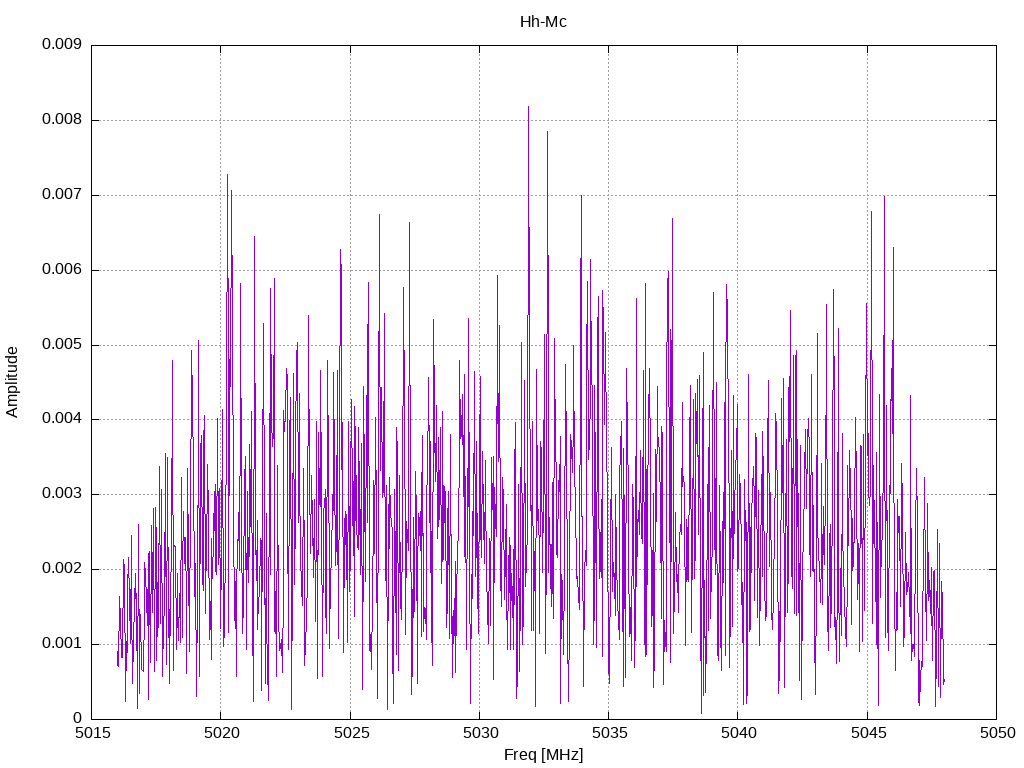
Task: Click y-axis tick label 0.008
Action: (62, 120)
